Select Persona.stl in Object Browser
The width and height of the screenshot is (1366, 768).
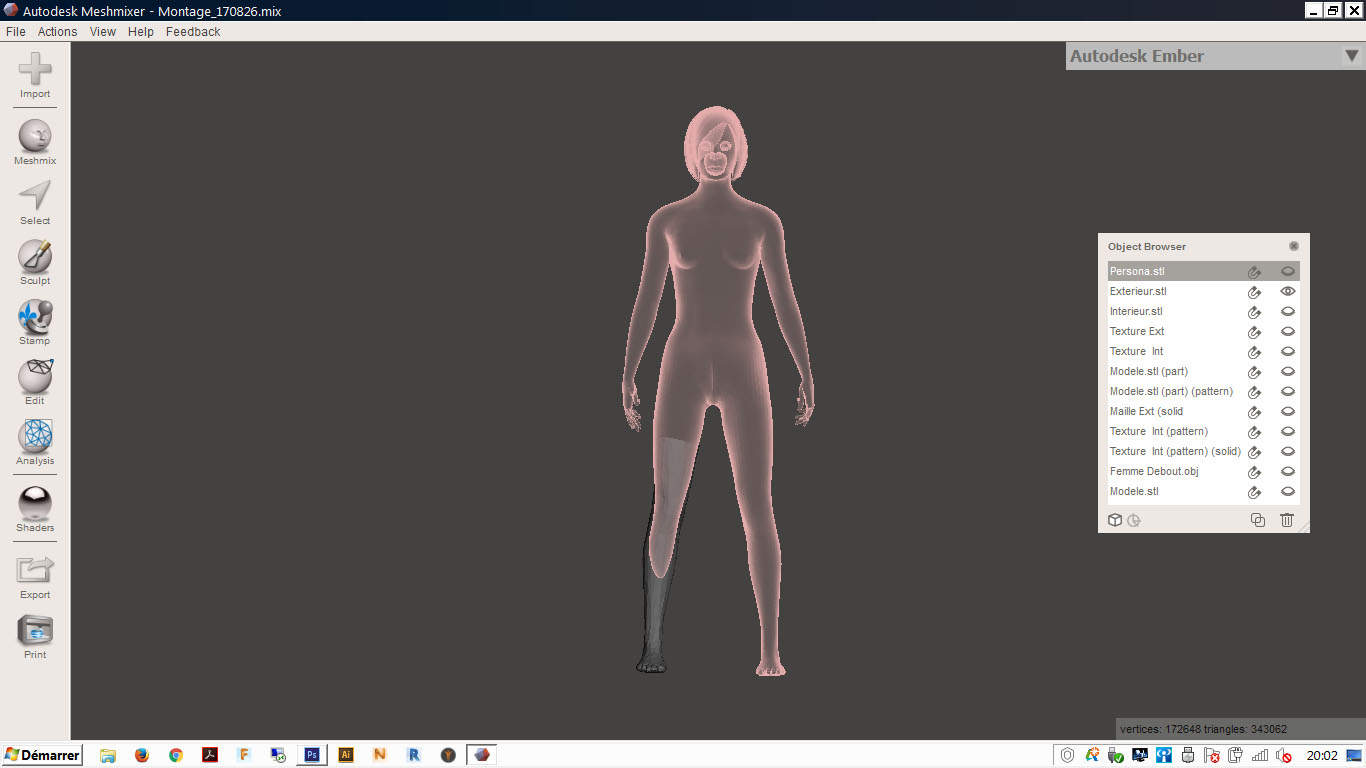click(1204, 271)
